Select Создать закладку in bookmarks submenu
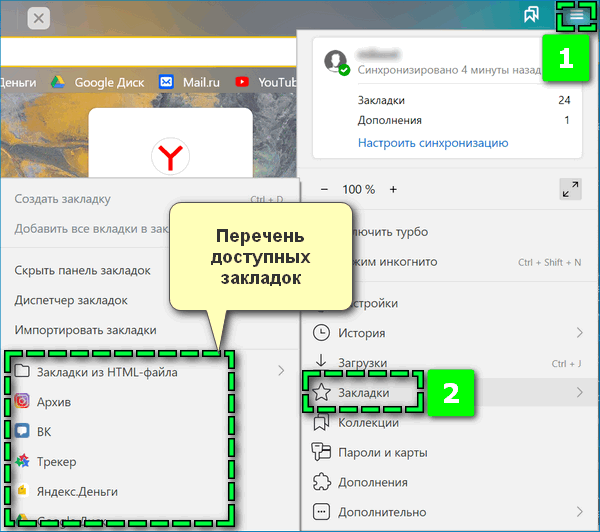The image size is (600, 532). pos(150,199)
